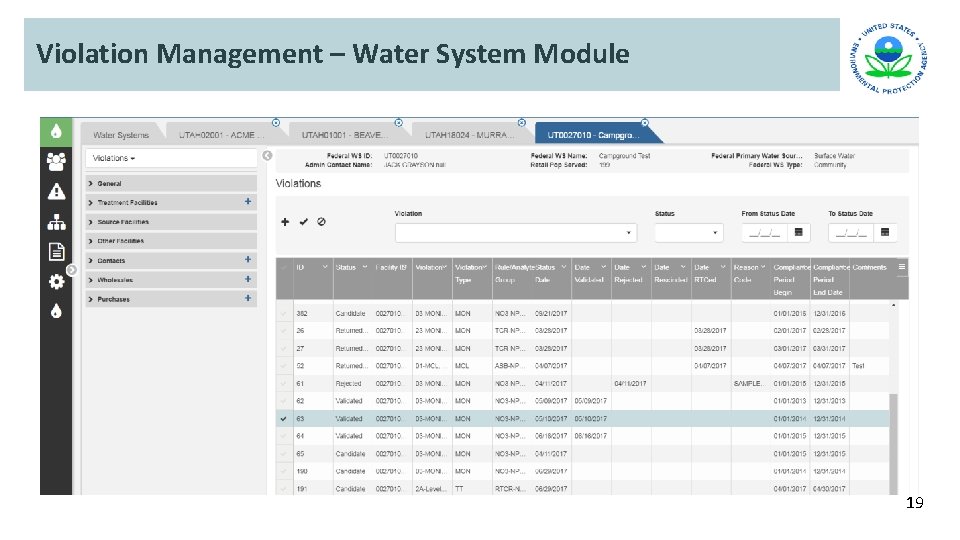Open the Status column header menu
The height and width of the screenshot is (540, 960).
(365, 267)
